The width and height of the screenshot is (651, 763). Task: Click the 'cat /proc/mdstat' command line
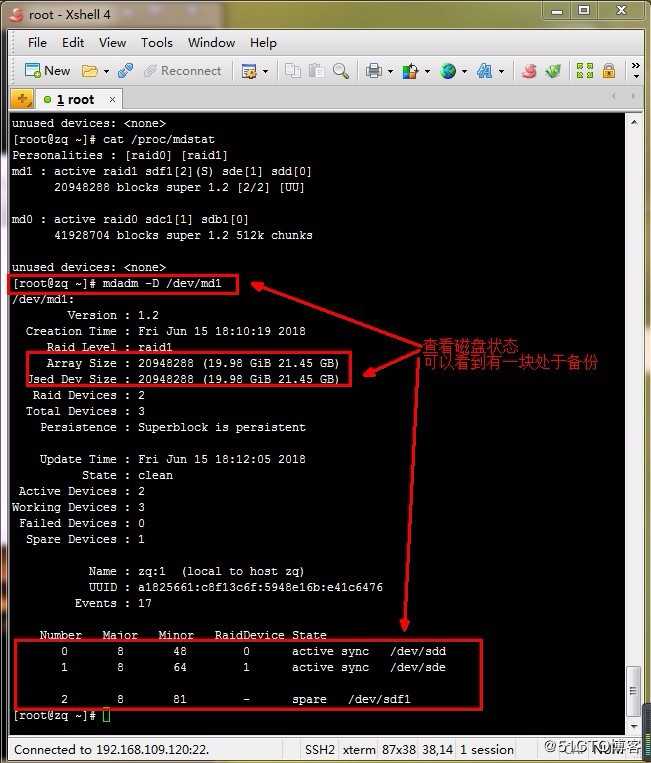113,139
